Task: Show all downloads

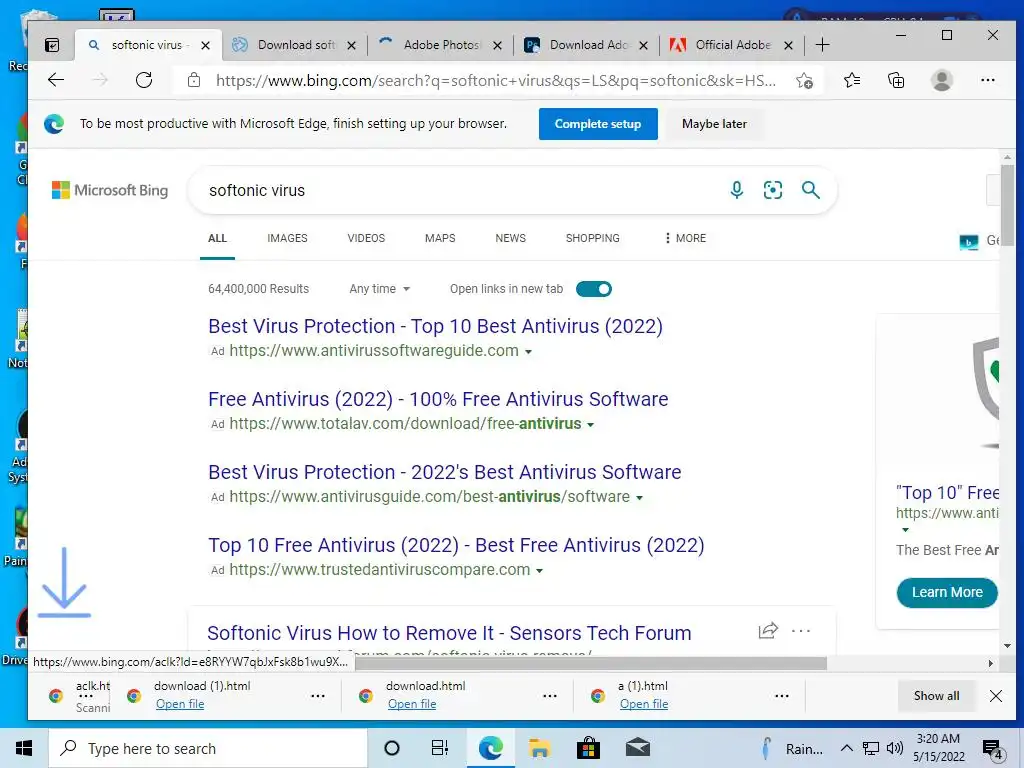Action: (936, 696)
